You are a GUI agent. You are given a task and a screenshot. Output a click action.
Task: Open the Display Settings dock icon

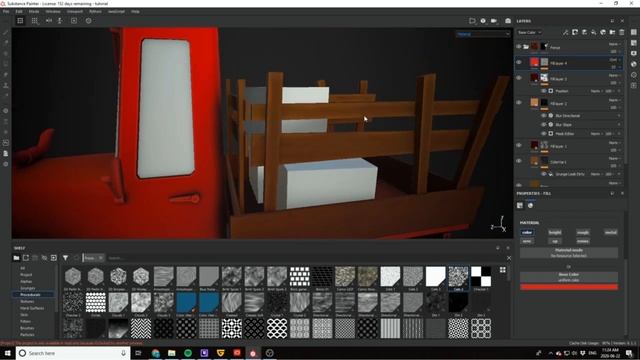(x=634, y=53)
